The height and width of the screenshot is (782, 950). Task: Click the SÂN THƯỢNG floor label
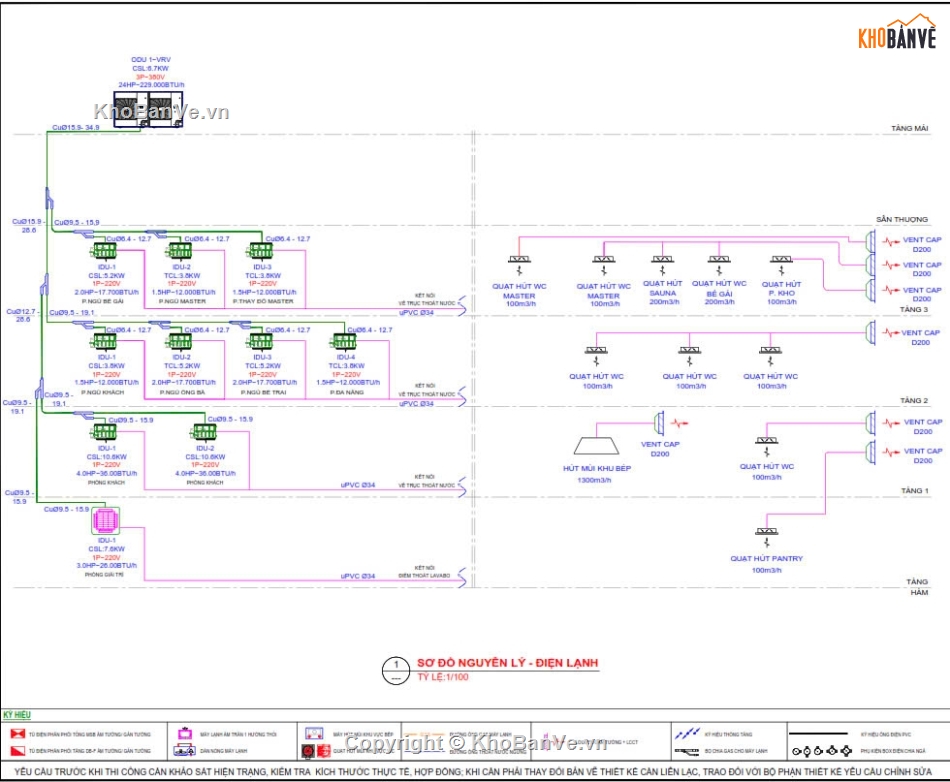pos(902,219)
